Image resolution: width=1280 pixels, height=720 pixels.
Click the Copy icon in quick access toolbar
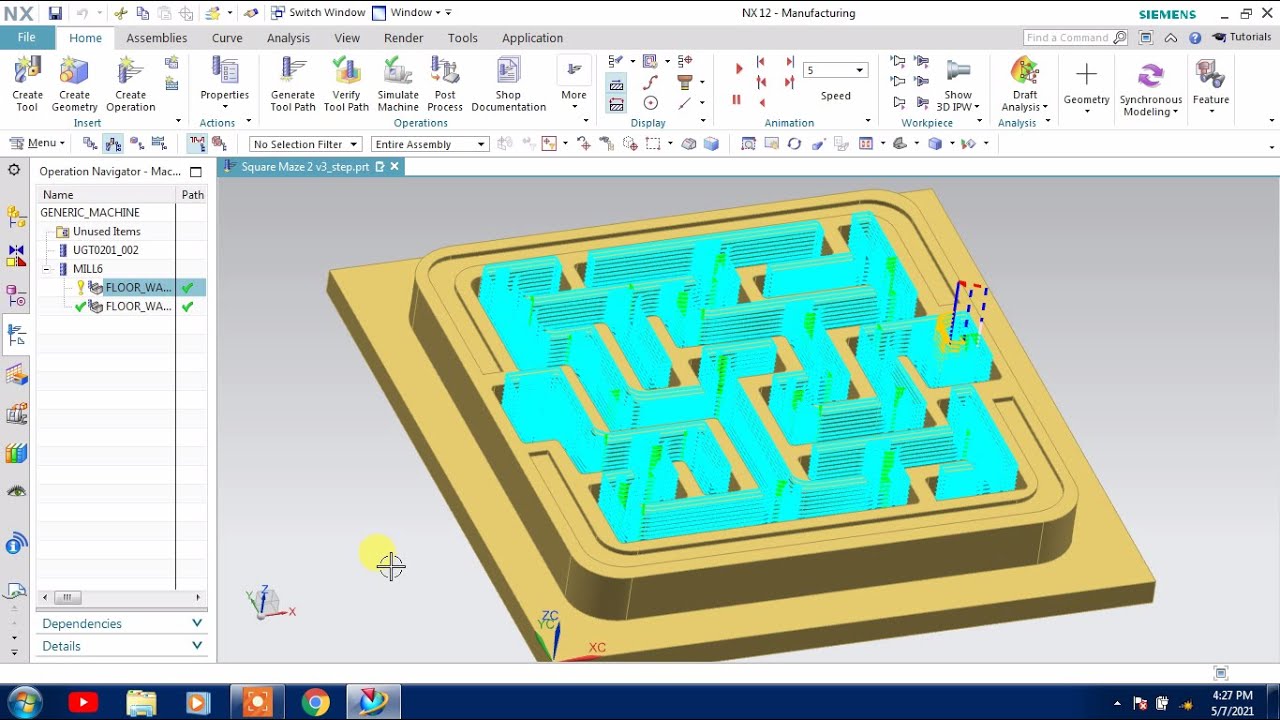tap(142, 13)
